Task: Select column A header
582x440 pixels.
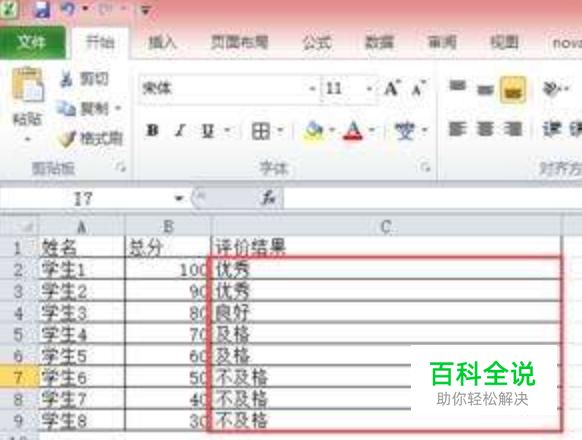Action: 82,226
